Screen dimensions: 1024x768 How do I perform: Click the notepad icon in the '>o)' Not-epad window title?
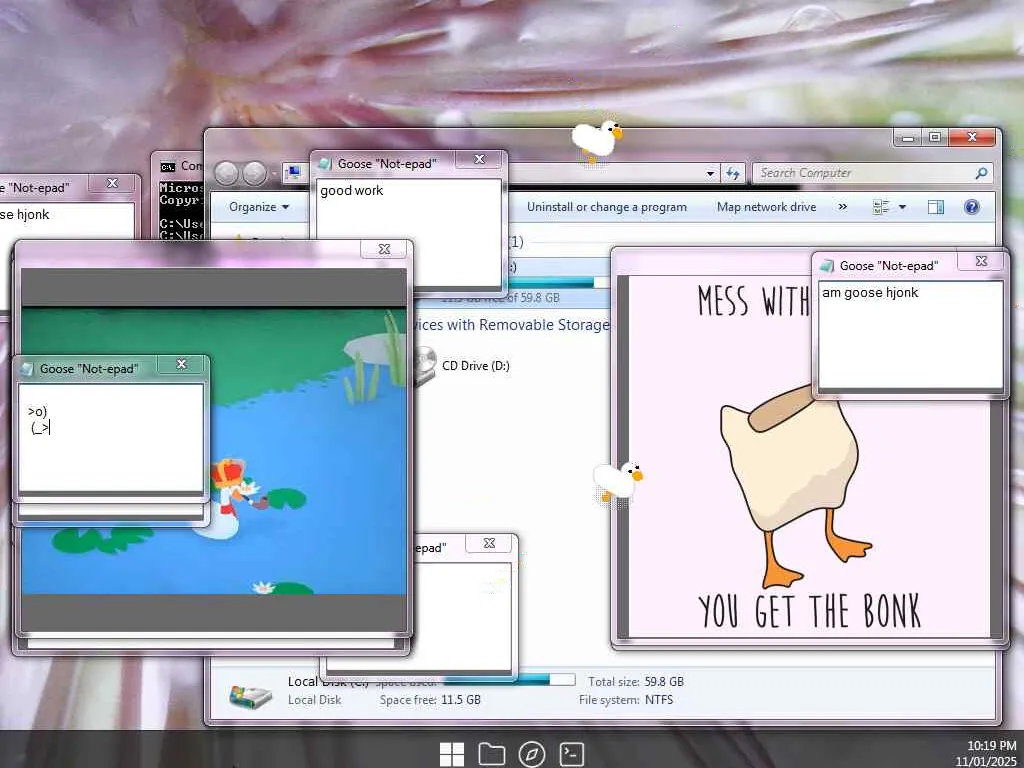click(27, 369)
